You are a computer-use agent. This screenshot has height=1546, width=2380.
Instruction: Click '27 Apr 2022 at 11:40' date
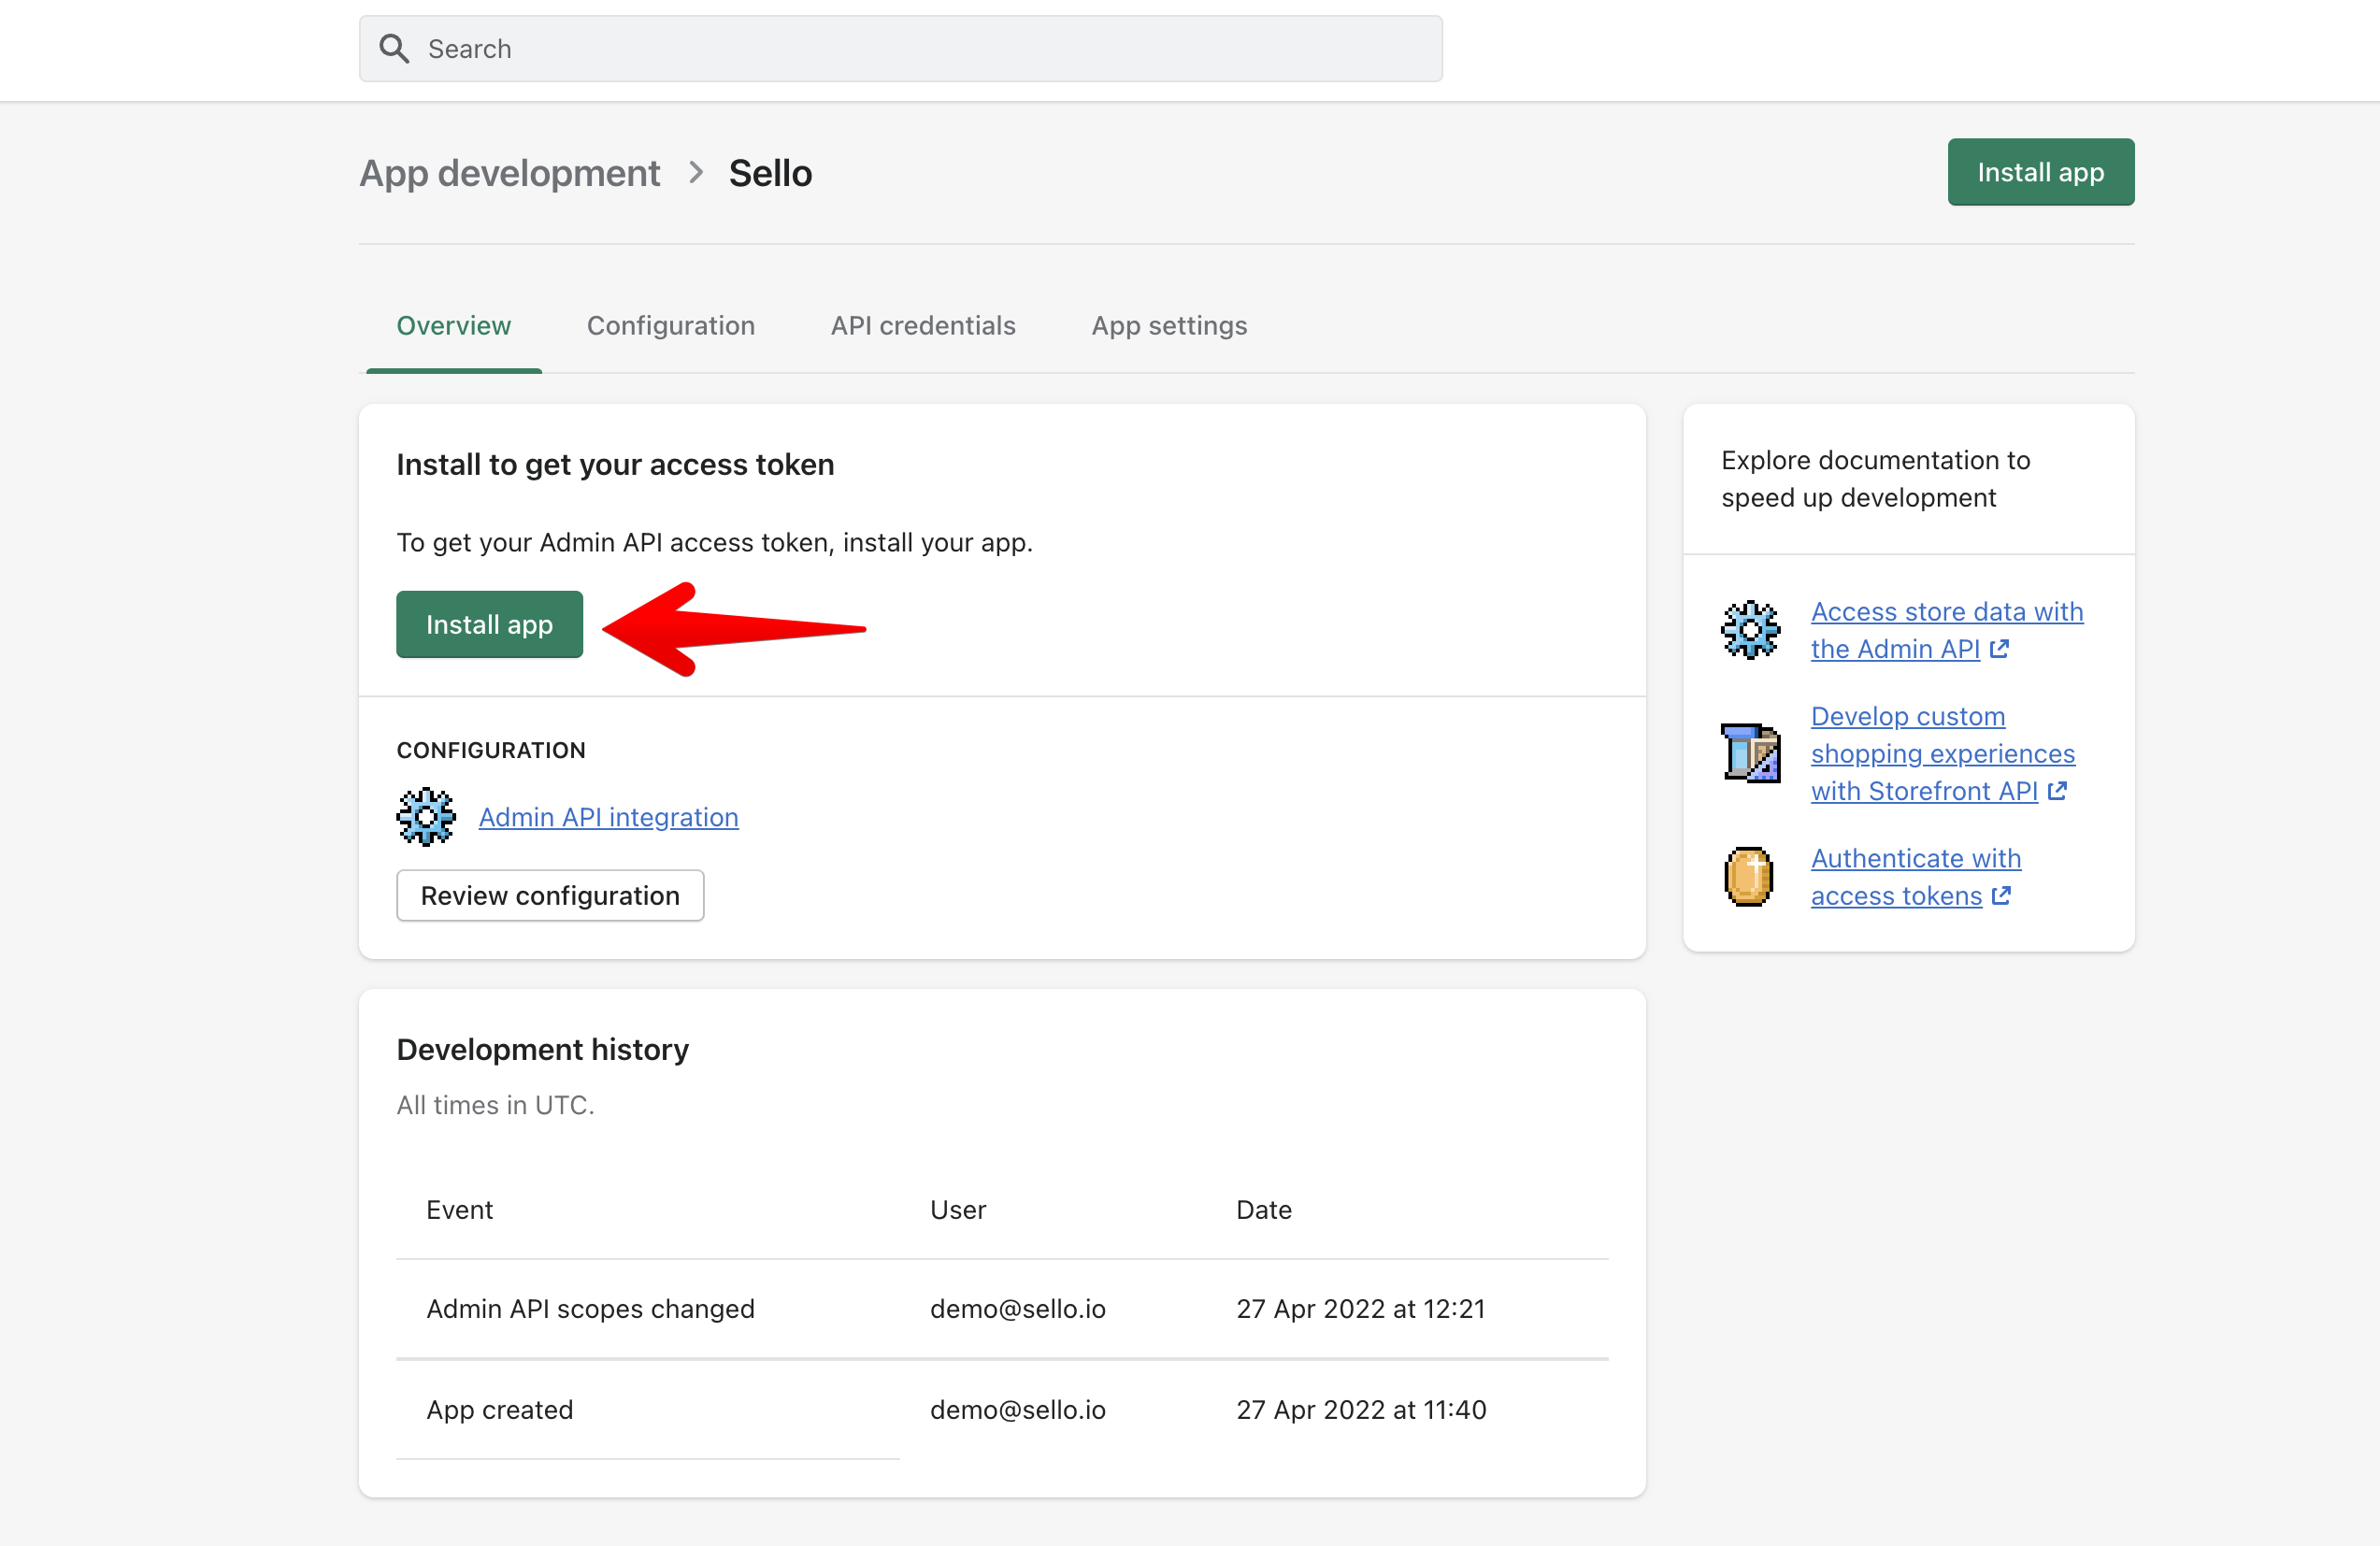[1361, 1410]
